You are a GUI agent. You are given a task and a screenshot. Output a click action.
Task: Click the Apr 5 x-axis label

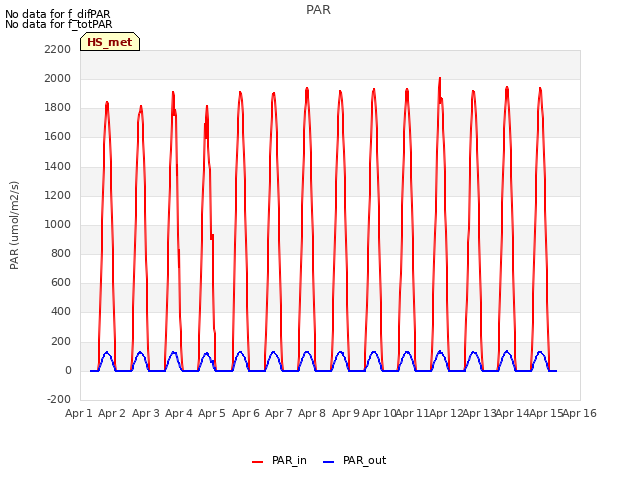[212, 413]
